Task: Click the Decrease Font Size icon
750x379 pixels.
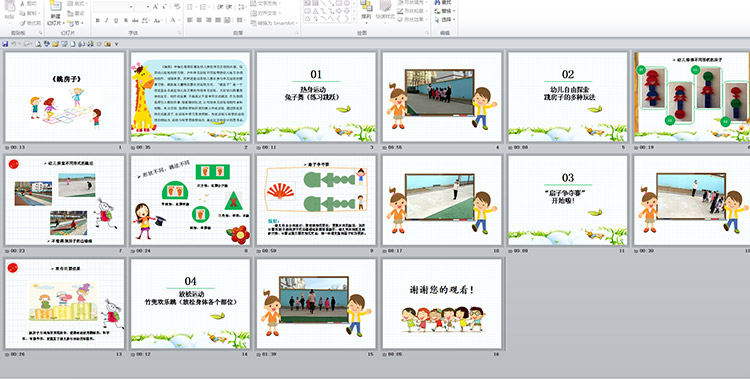Action: click(165, 7)
